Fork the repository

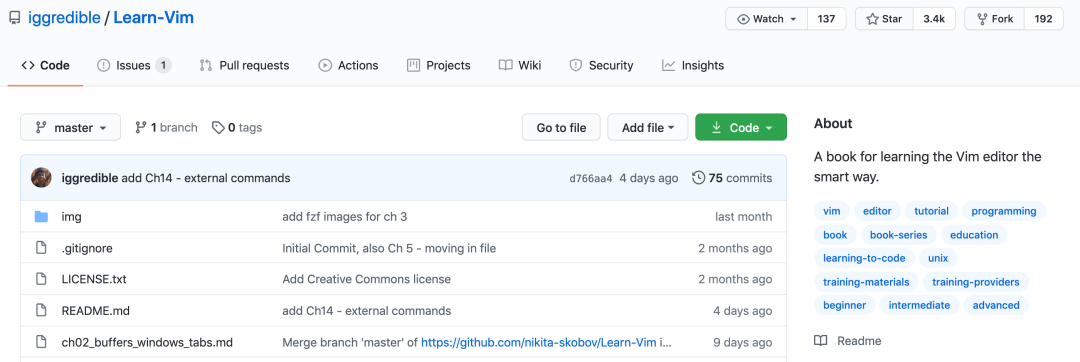[994, 19]
